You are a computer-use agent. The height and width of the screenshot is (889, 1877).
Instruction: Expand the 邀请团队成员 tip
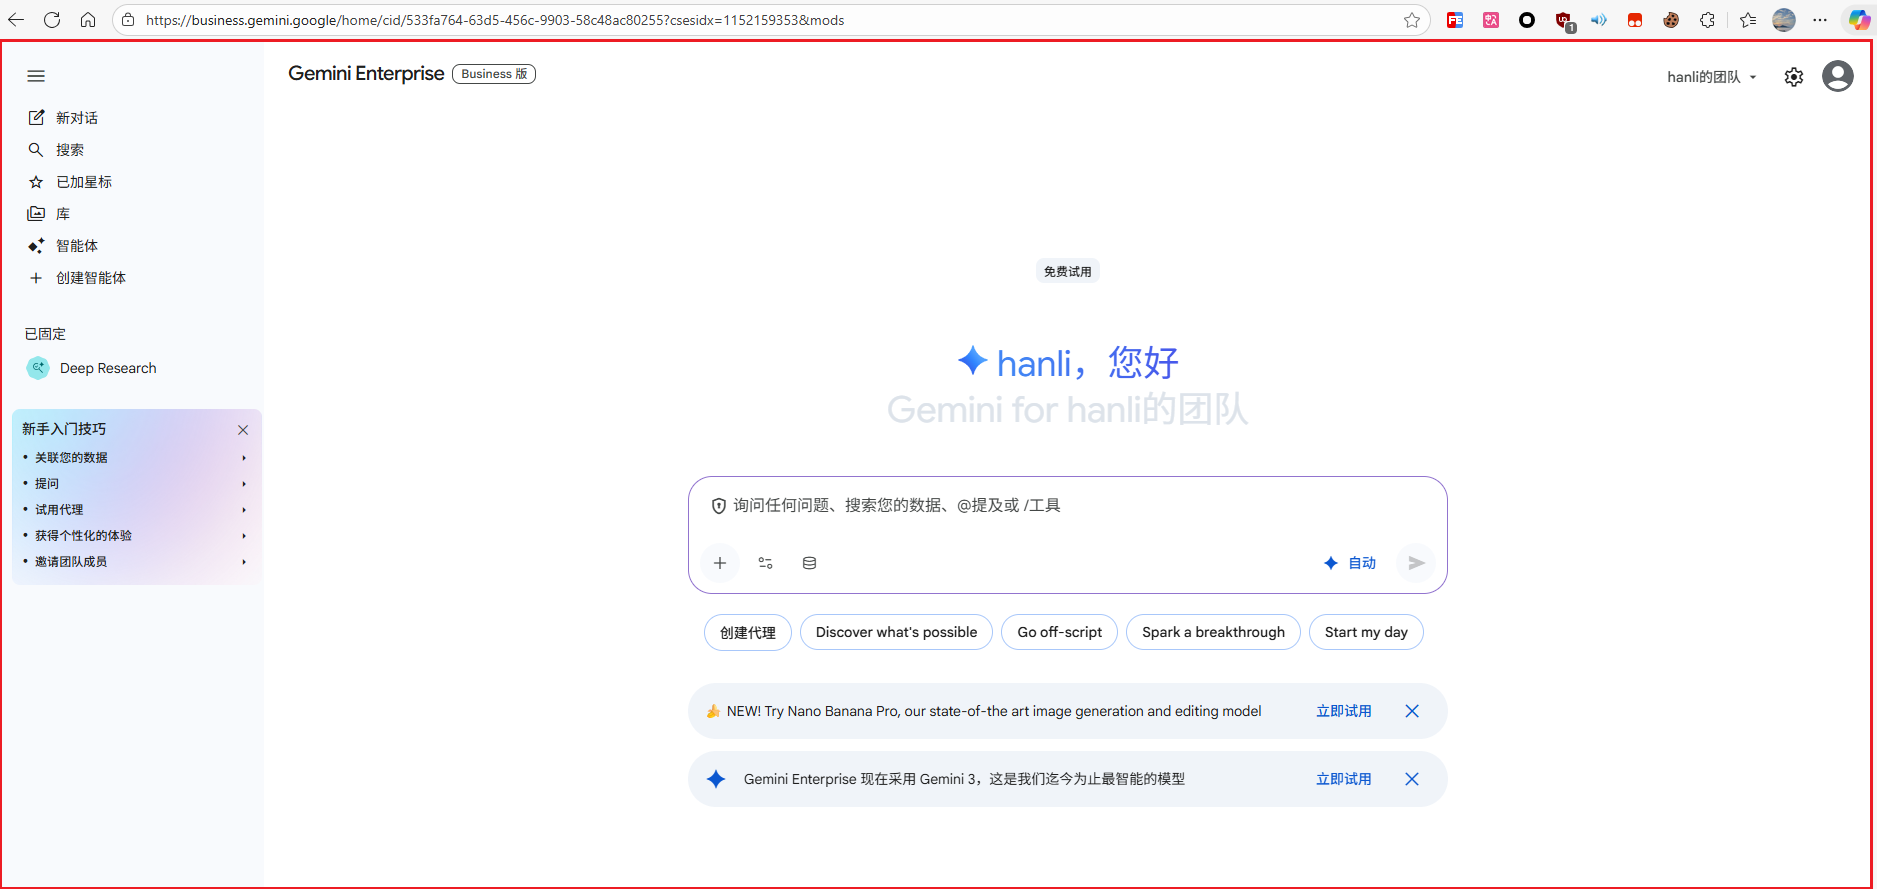point(136,562)
